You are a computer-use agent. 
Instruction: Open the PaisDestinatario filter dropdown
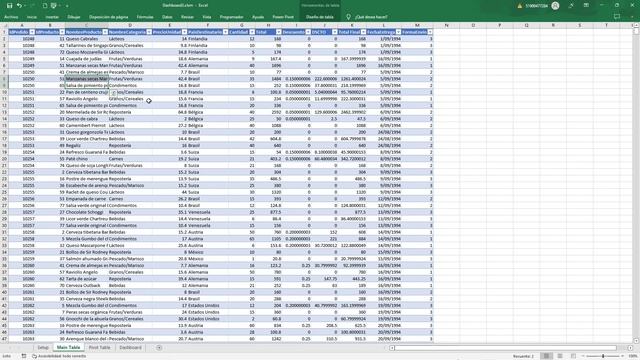(225, 32)
